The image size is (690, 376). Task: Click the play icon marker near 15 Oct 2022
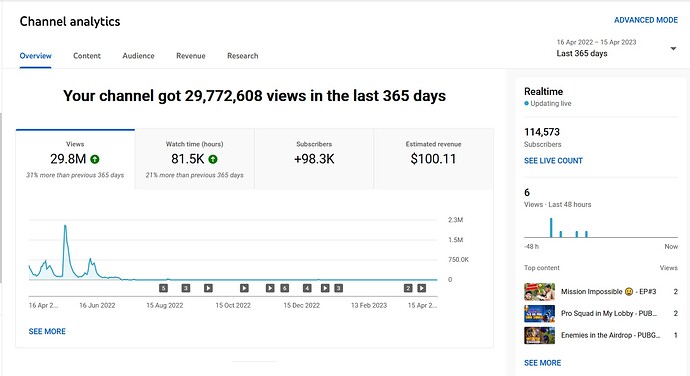tap(244, 288)
